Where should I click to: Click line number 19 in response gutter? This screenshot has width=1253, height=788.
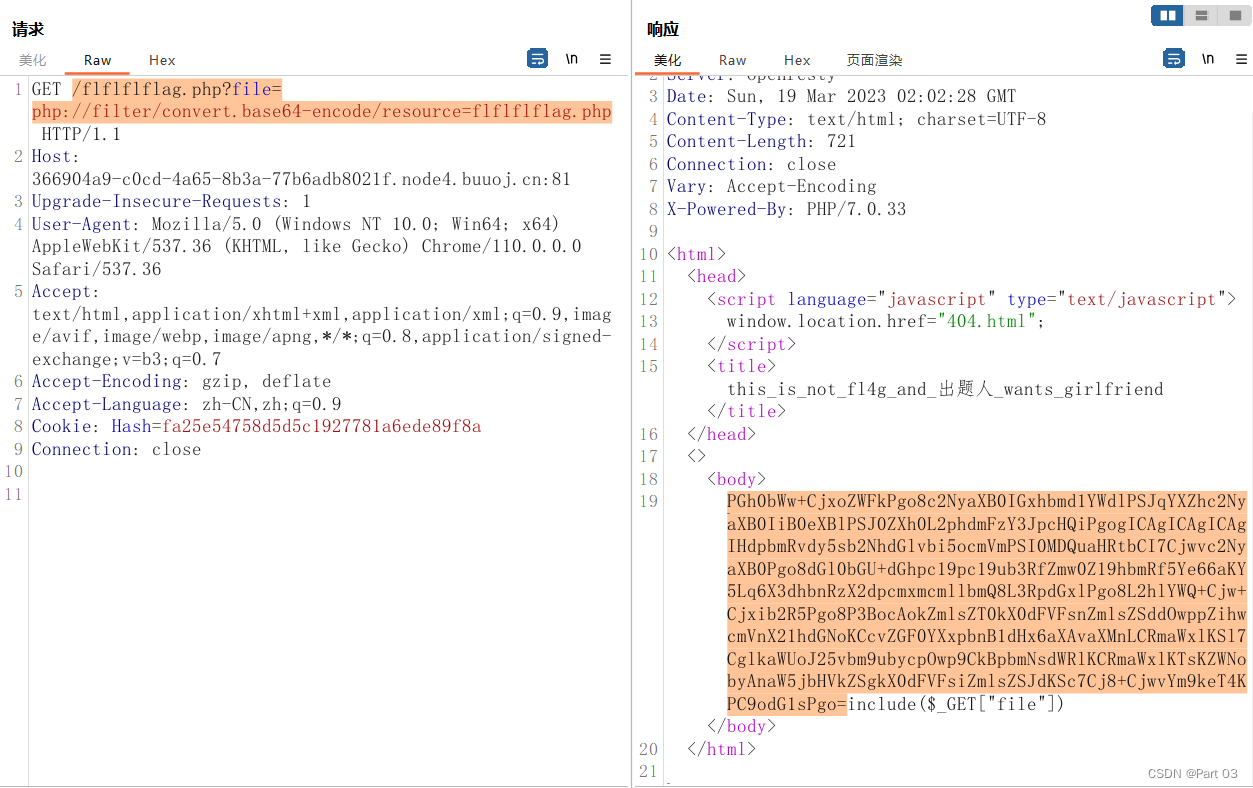[x=649, y=501]
